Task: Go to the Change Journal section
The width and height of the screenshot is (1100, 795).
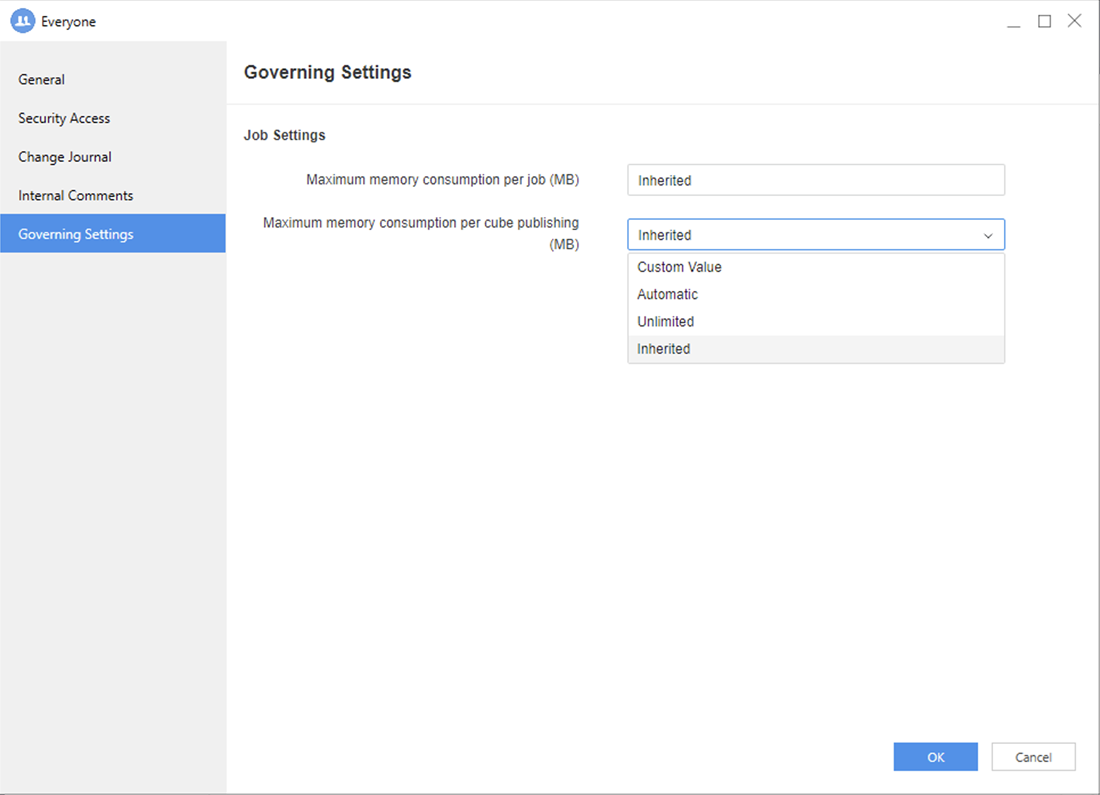Action: click(65, 157)
